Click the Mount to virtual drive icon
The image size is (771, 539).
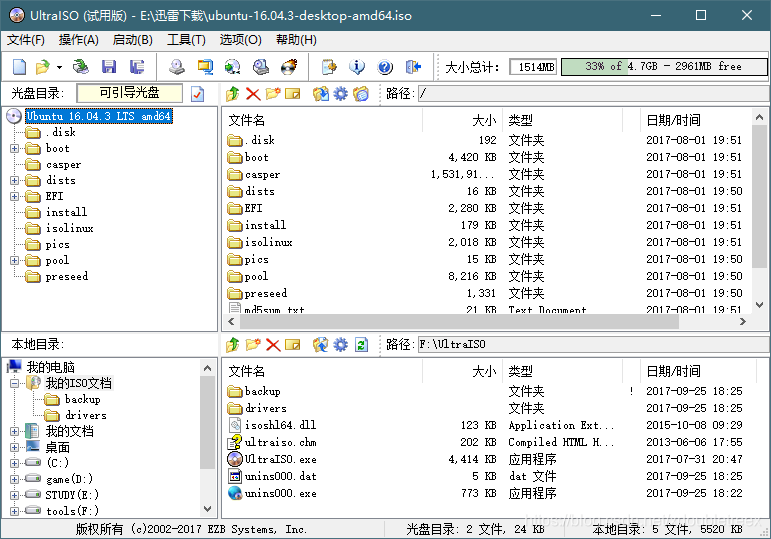(261, 66)
